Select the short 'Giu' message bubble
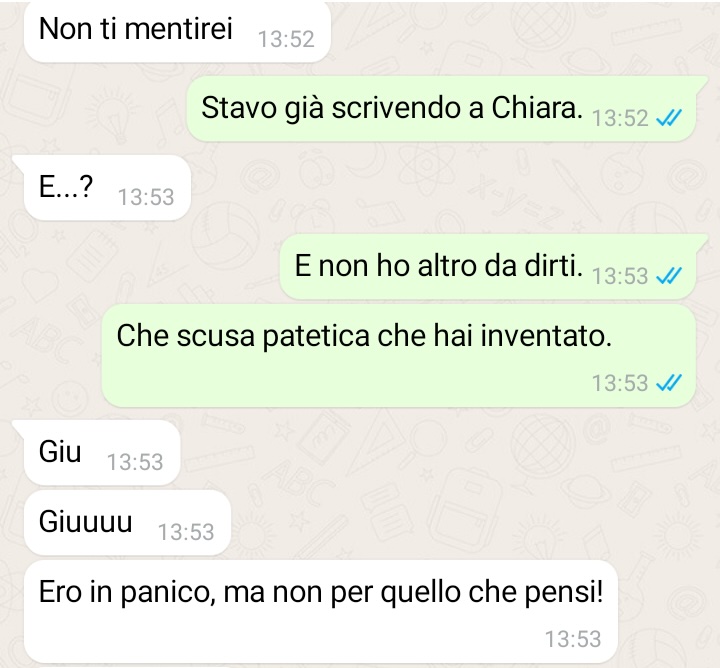720x668 pixels. tap(101, 453)
